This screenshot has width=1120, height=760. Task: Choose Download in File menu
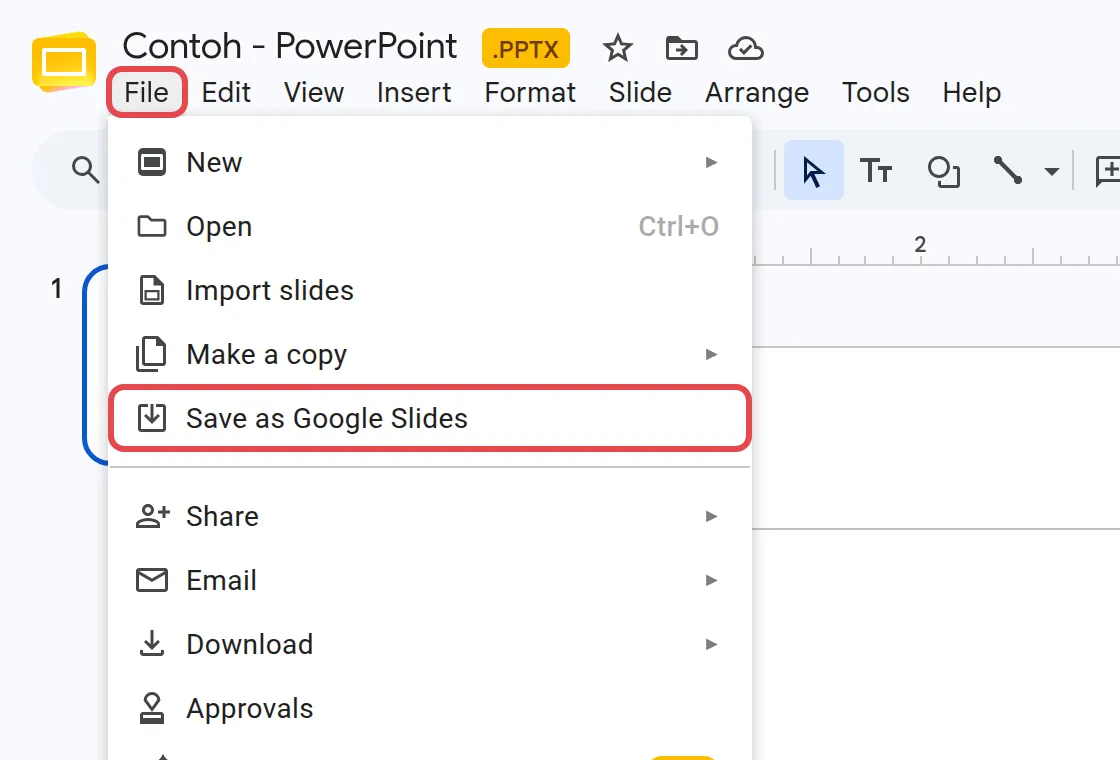point(430,644)
